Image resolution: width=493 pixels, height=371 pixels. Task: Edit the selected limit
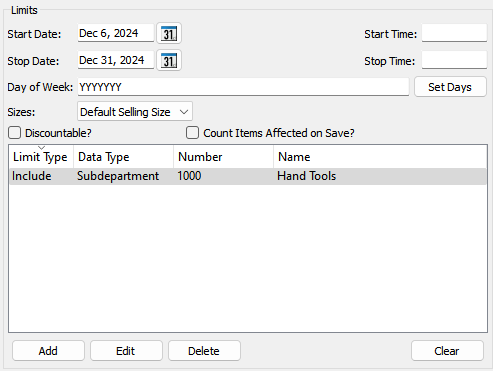point(126,351)
